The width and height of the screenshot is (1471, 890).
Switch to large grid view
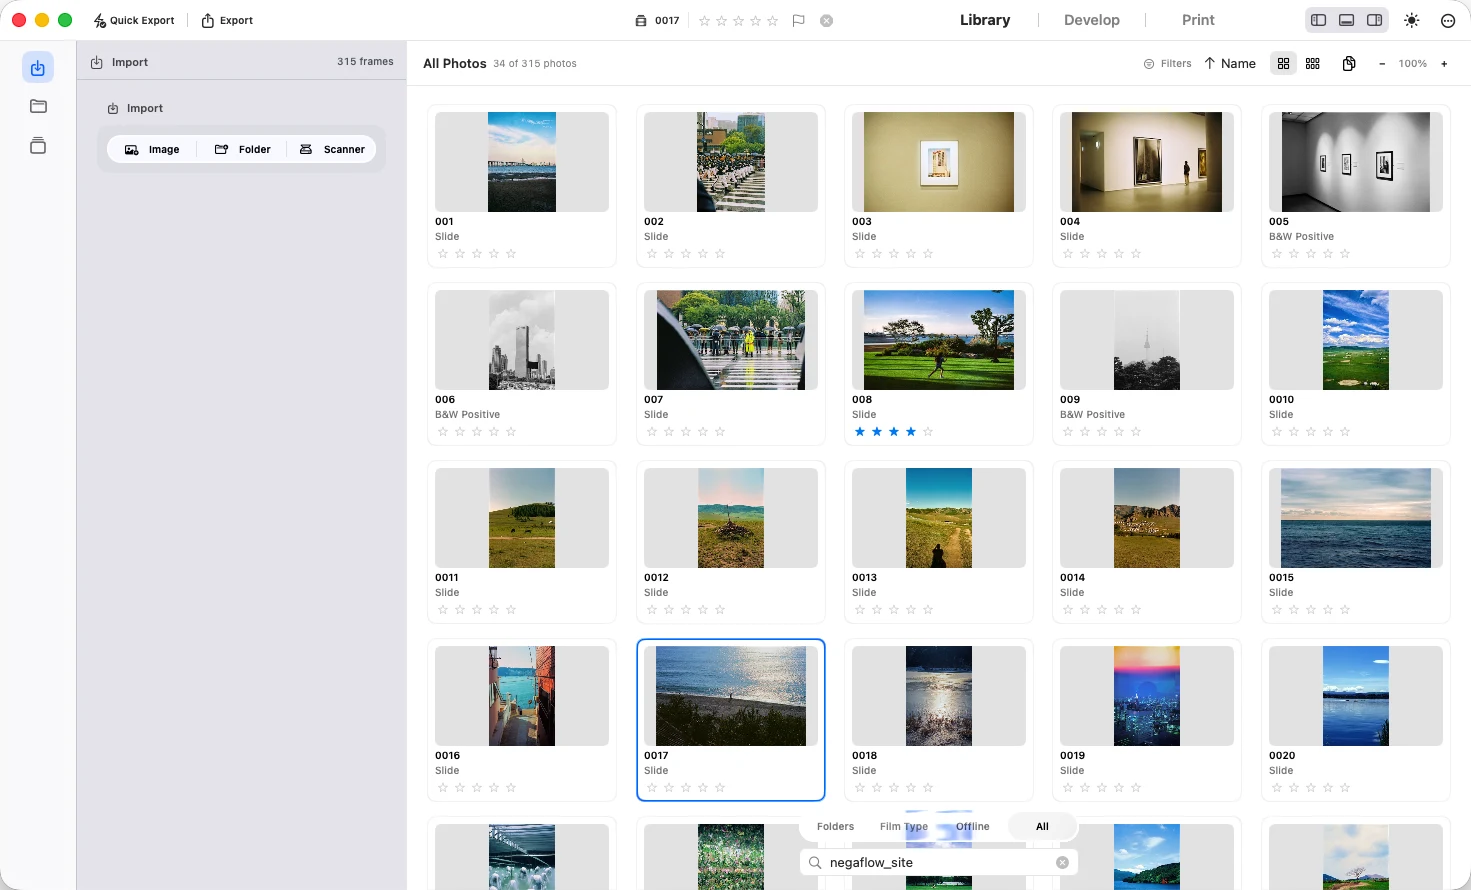coord(1283,63)
